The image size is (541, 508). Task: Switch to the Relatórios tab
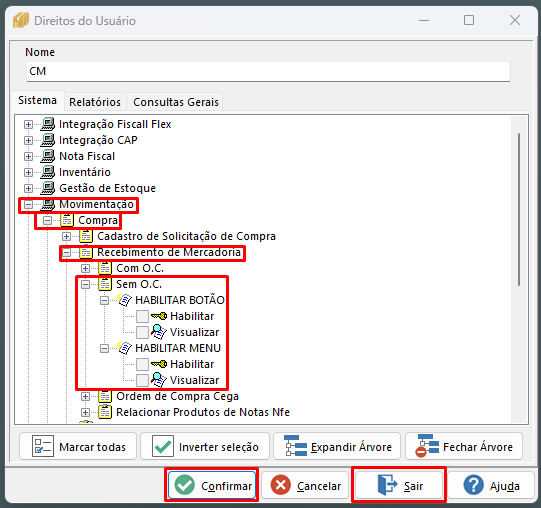[x=95, y=102]
